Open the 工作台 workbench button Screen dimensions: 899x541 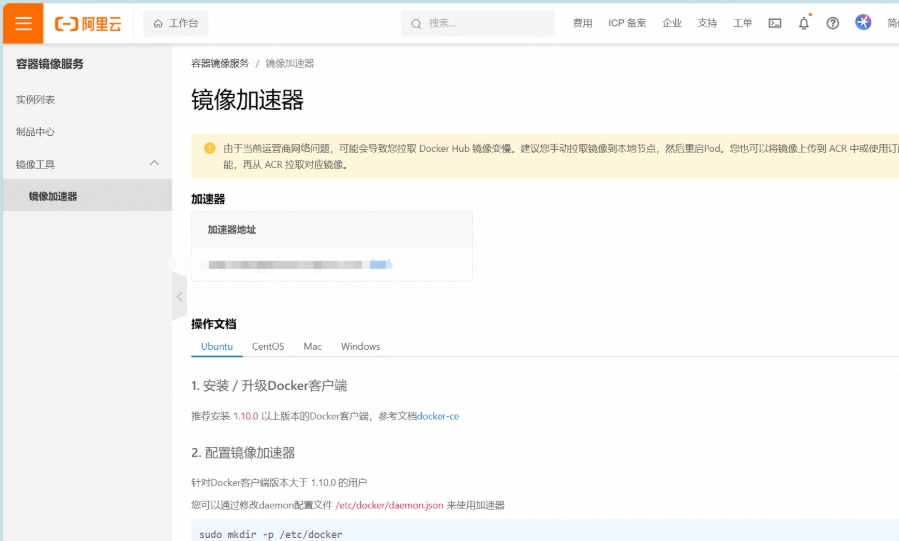coord(175,23)
